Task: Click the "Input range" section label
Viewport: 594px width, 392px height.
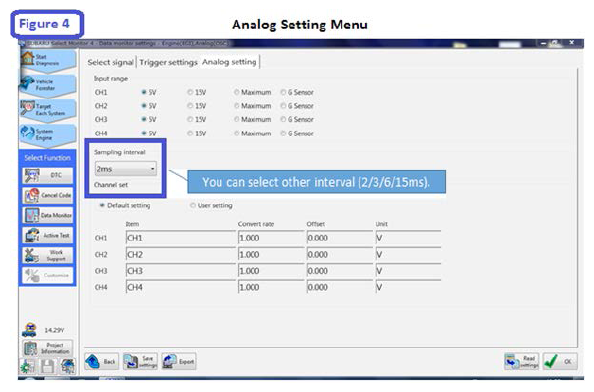Action: 111,78
